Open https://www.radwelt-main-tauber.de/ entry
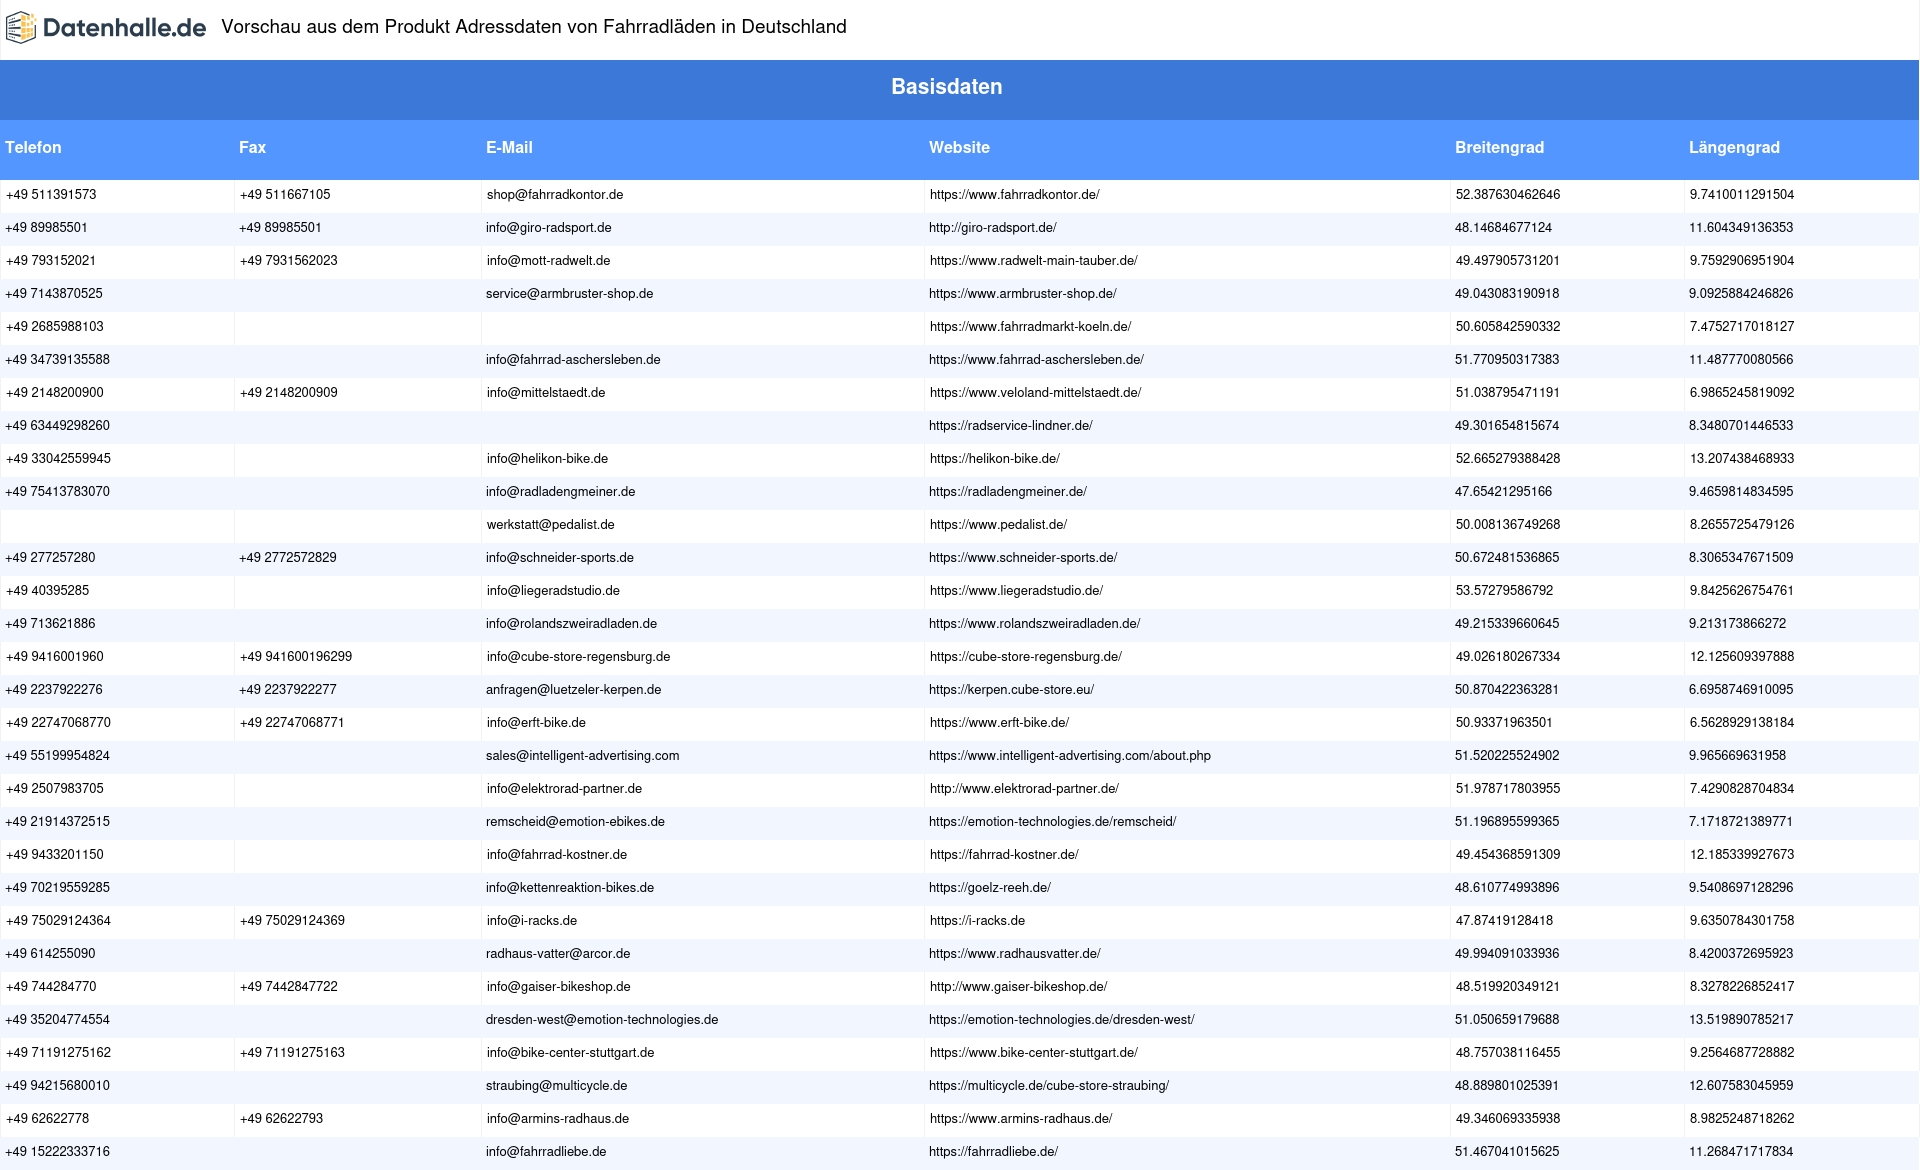This screenshot has height=1170, width=1920. click(1034, 261)
